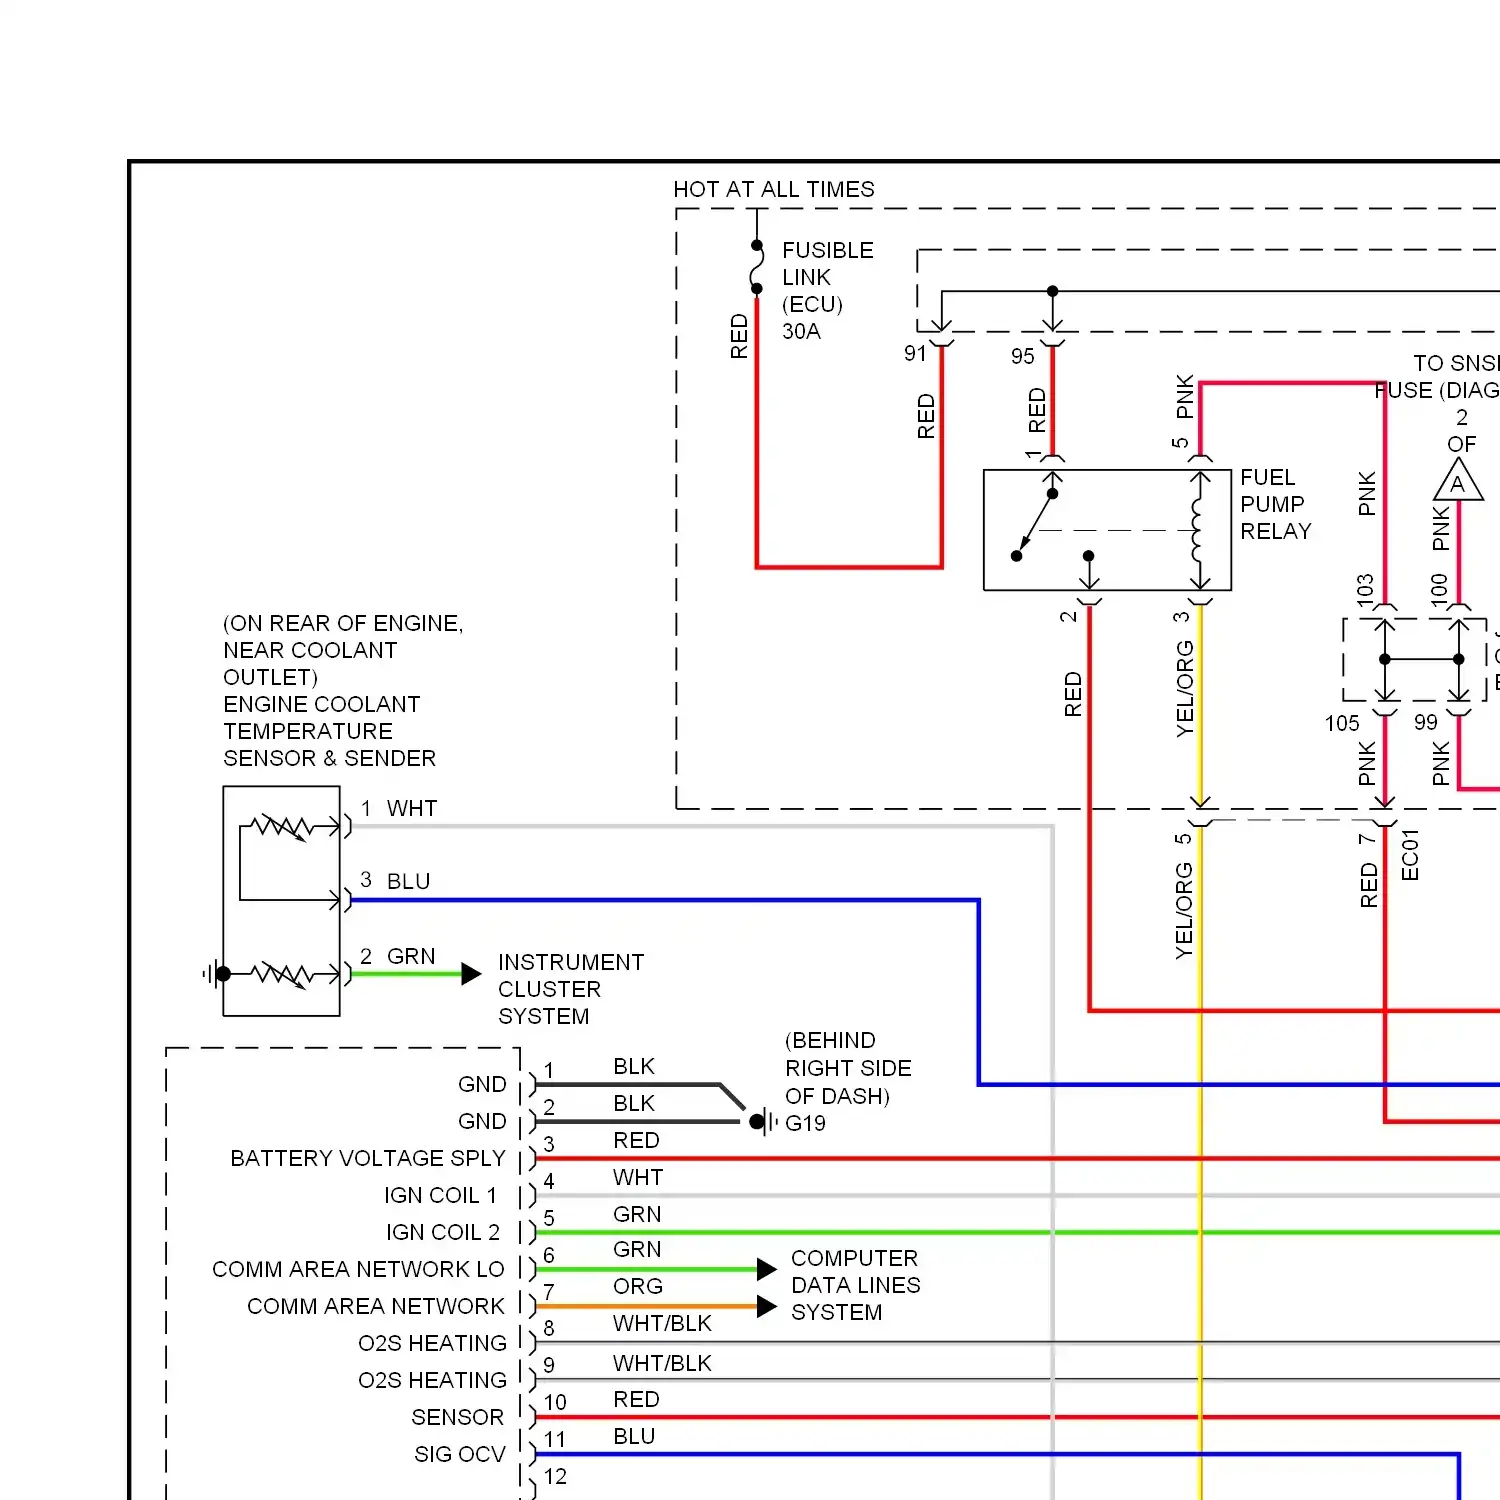This screenshot has width=1500, height=1500.
Task: Click the "SIG OCV" pin label
Action: (x=460, y=1454)
